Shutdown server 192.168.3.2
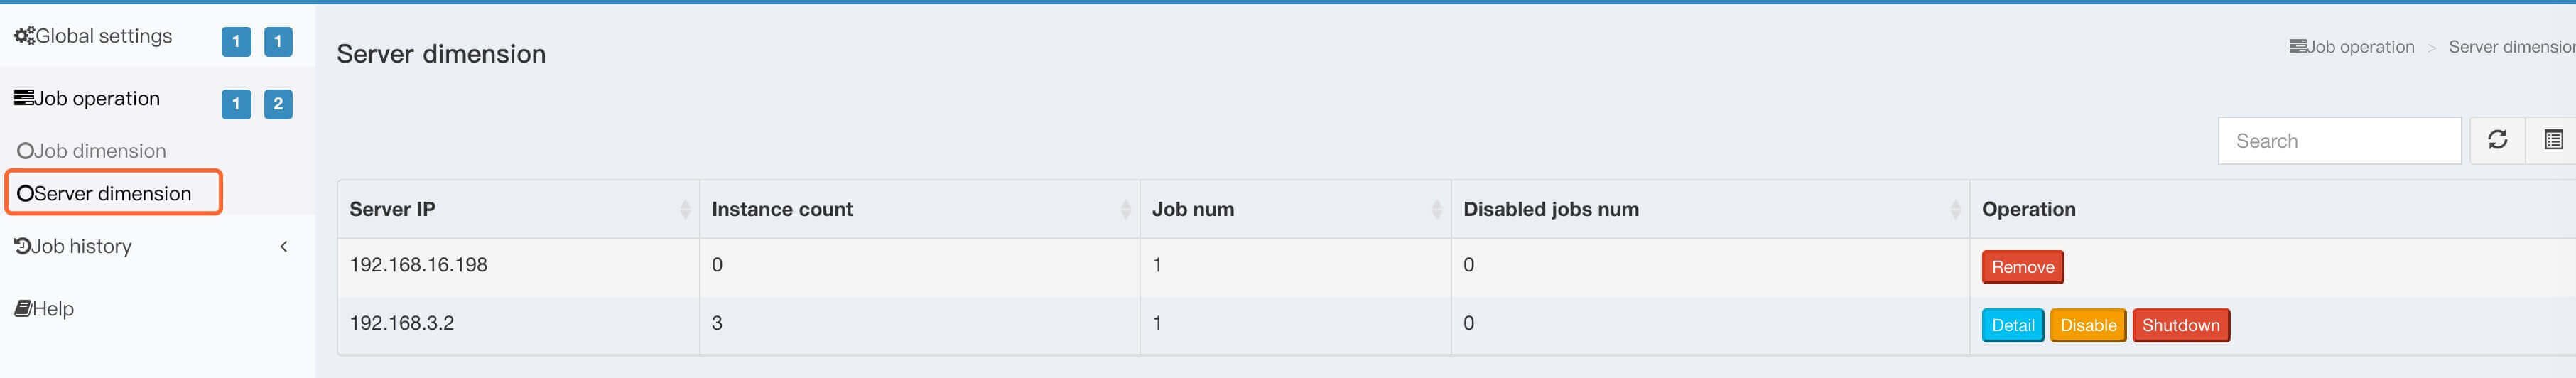The image size is (2576, 378). coord(2180,325)
